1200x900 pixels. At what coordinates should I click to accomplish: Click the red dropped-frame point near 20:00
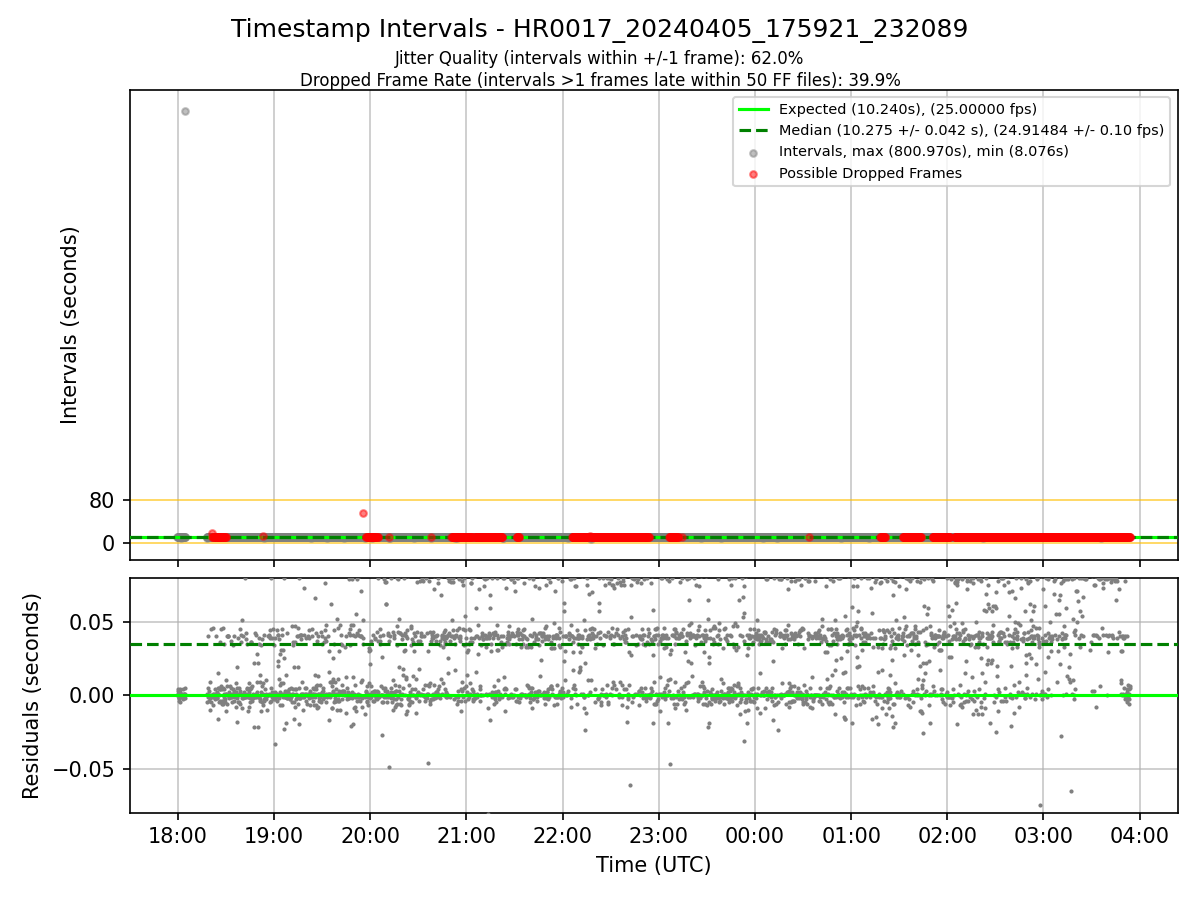tap(364, 513)
